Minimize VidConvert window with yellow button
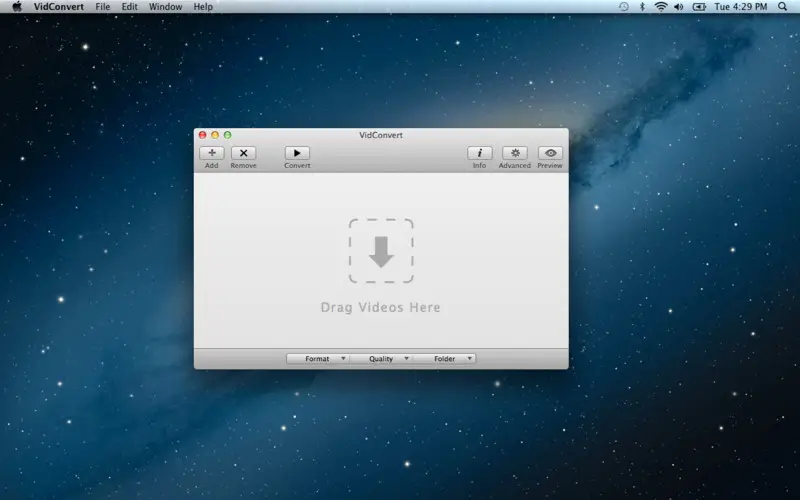This screenshot has width=800, height=500. click(x=215, y=135)
